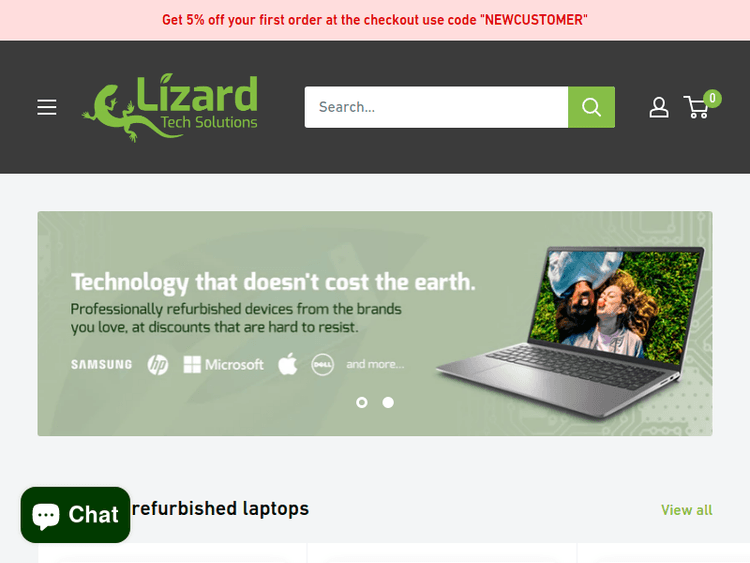Image resolution: width=750 pixels, height=563 pixels.
Task: Click the HP logo in banner
Action: [158, 365]
